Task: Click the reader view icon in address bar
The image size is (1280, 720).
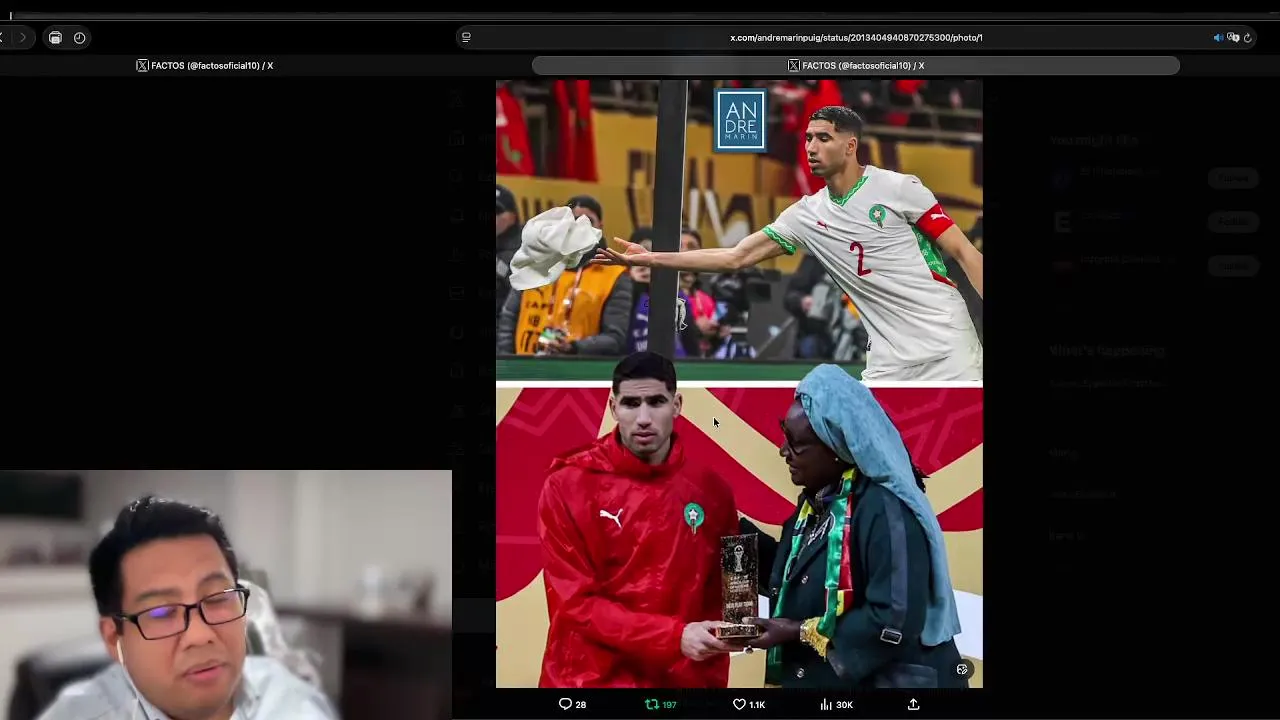Action: pos(465,37)
